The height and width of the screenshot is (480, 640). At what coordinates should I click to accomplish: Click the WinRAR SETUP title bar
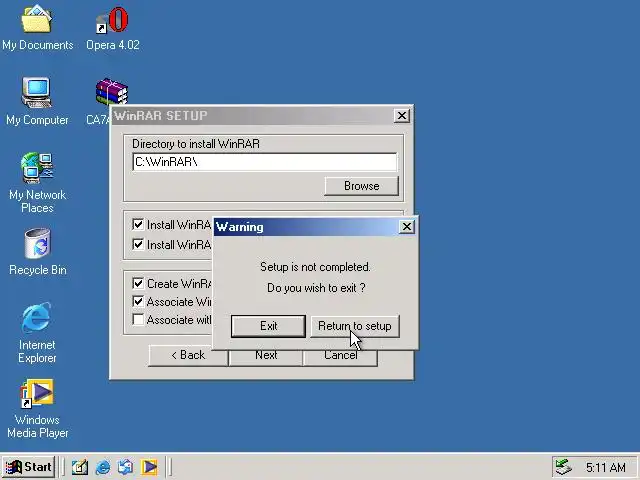[x=252, y=116]
